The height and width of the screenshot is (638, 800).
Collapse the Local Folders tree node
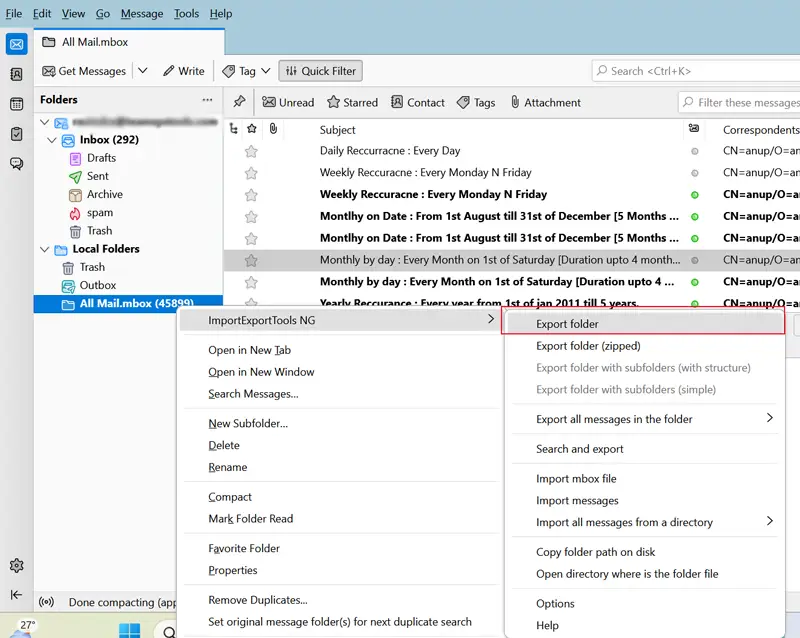coord(44,249)
